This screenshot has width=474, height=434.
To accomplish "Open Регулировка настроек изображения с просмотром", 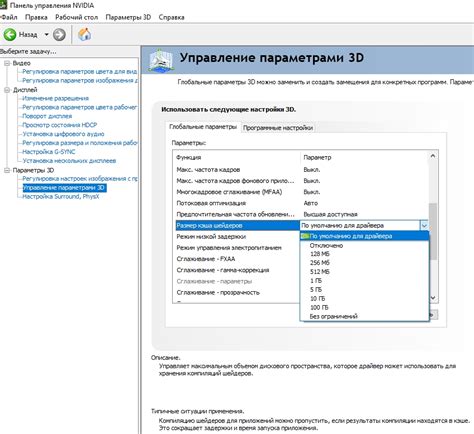I will point(80,179).
